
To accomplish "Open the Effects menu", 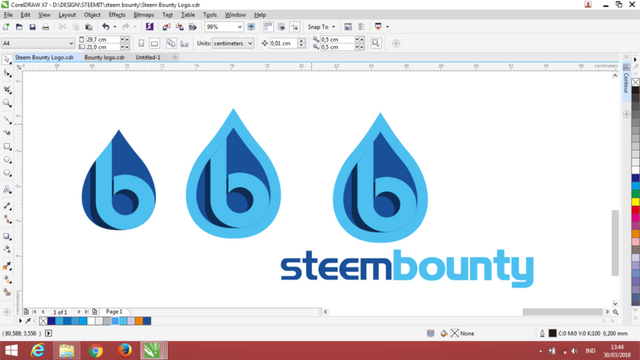I will coord(117,15).
